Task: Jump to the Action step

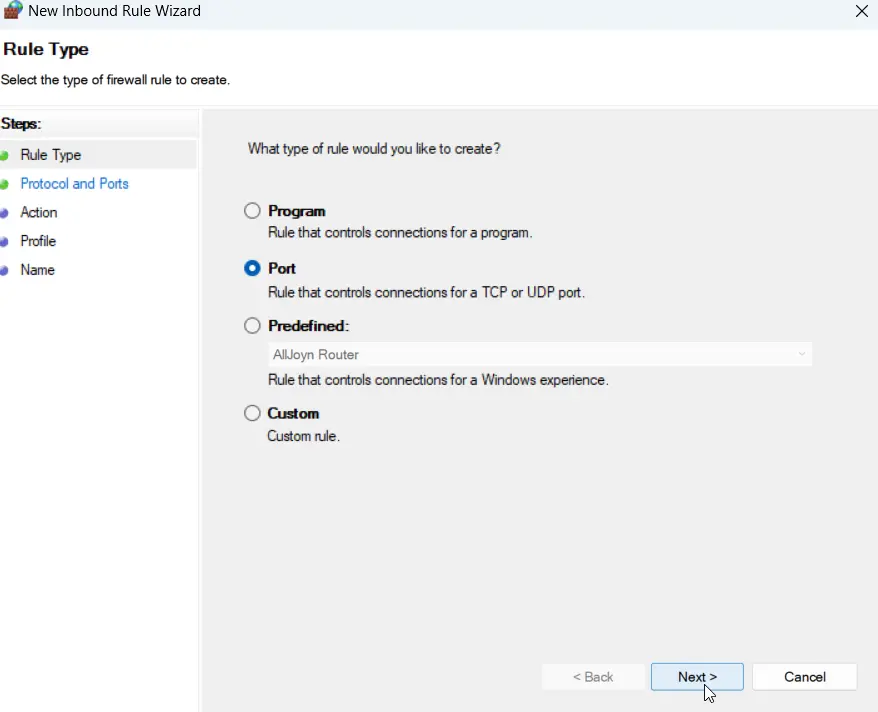Action: 39,212
